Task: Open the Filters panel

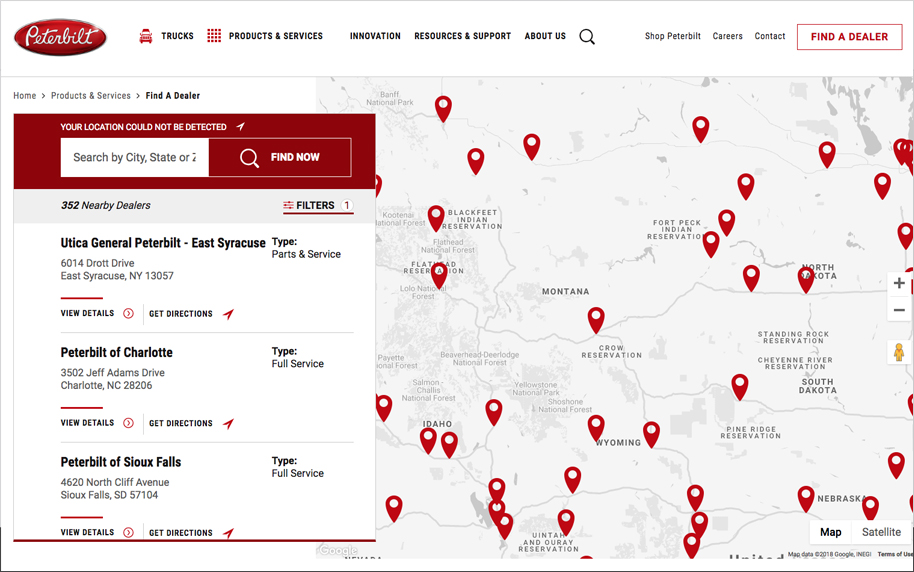Action: click(x=317, y=205)
